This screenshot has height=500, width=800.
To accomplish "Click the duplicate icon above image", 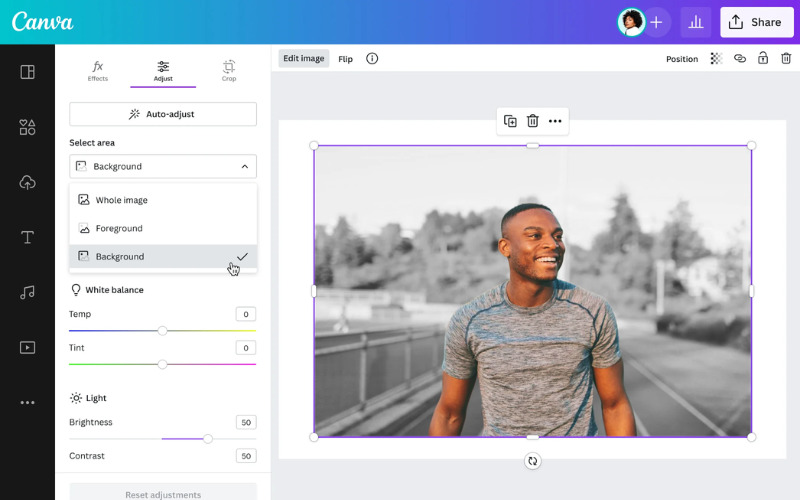I will [510, 121].
